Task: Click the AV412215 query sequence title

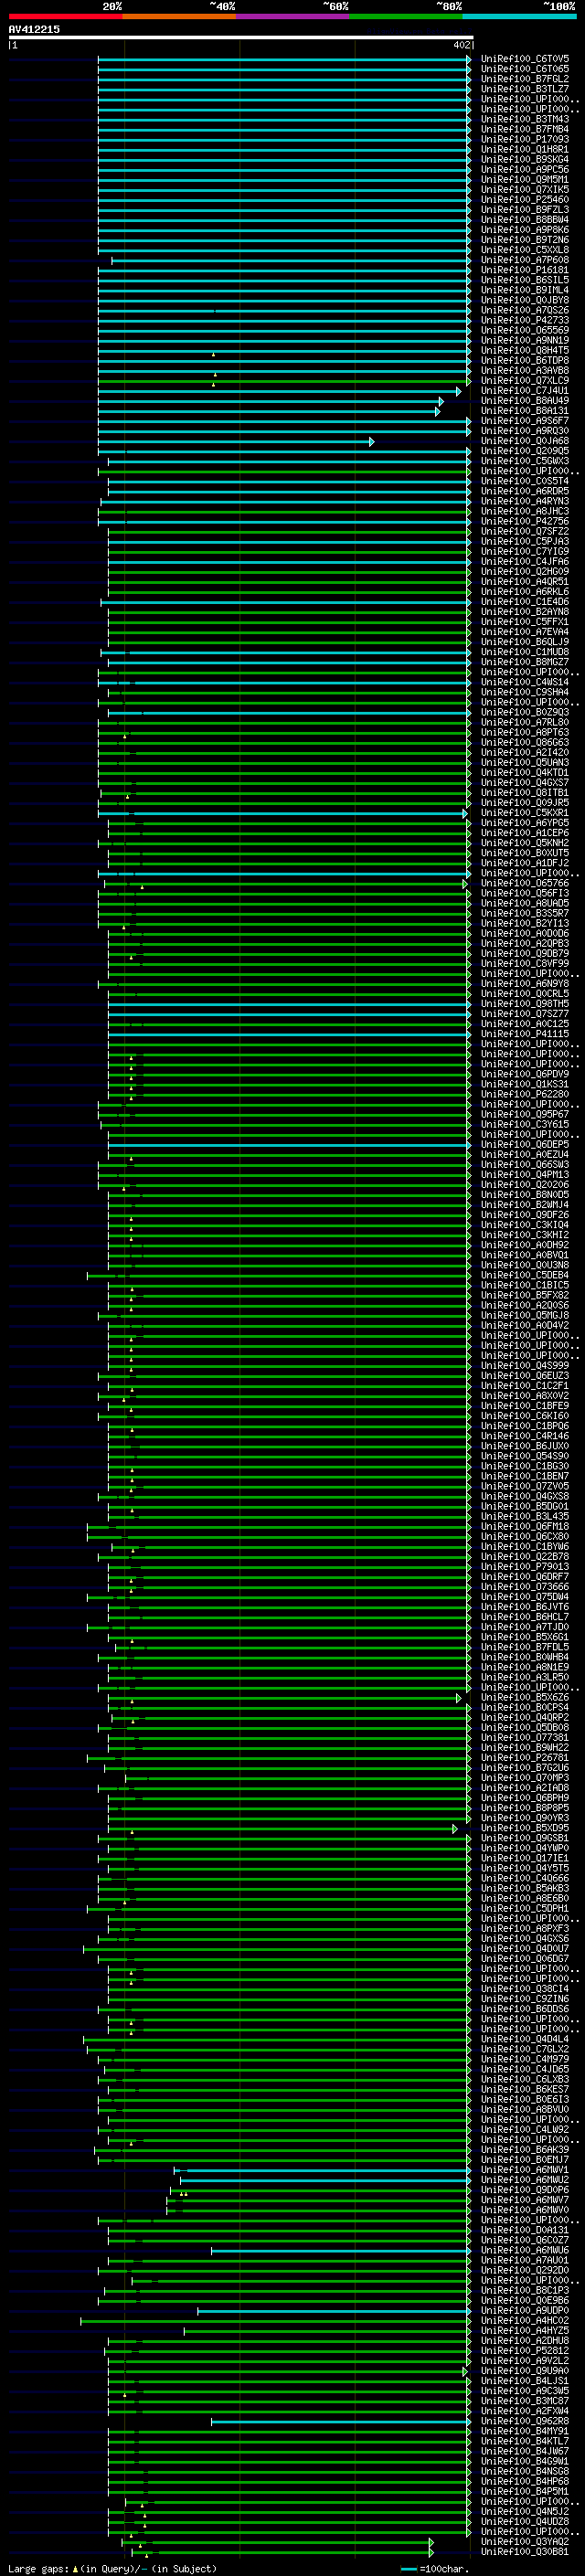Action: [34, 29]
